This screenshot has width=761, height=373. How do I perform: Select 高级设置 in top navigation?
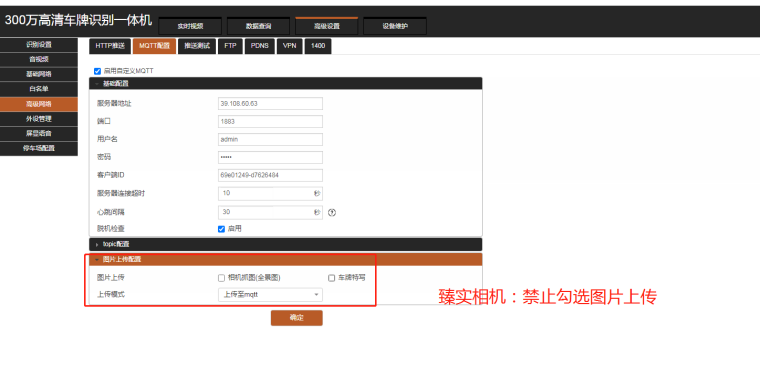pos(327,26)
